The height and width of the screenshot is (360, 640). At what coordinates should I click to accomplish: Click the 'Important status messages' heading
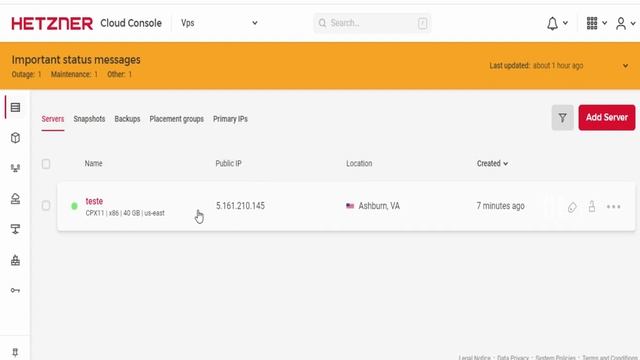[x=76, y=60]
